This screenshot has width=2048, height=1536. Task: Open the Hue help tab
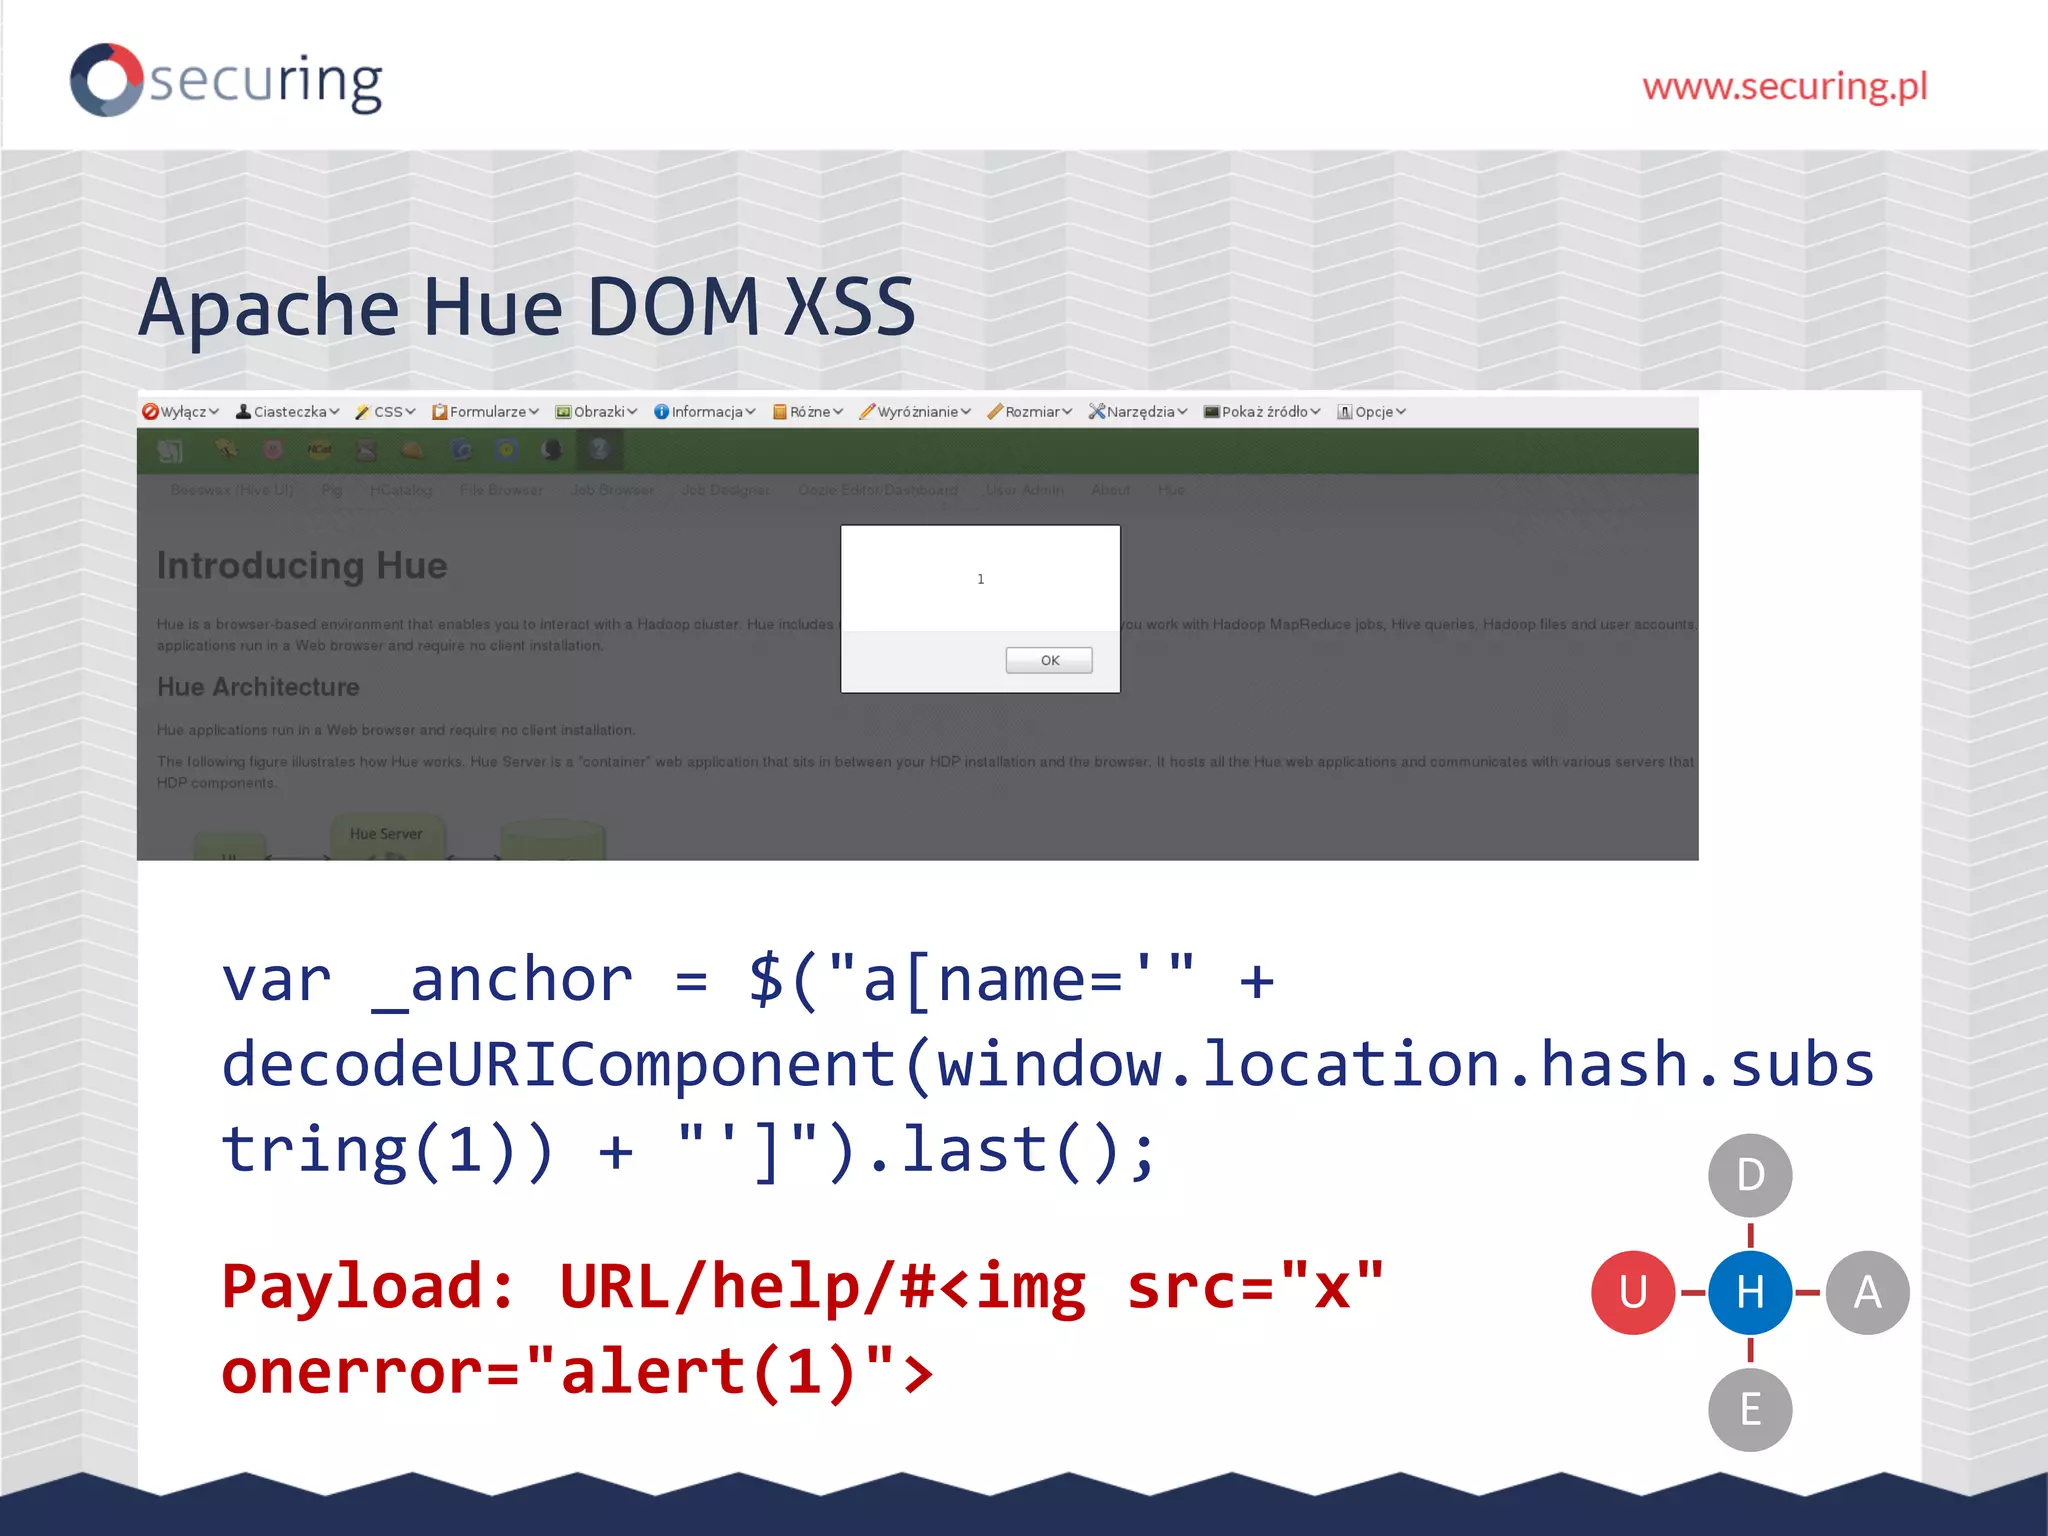(x=1171, y=490)
